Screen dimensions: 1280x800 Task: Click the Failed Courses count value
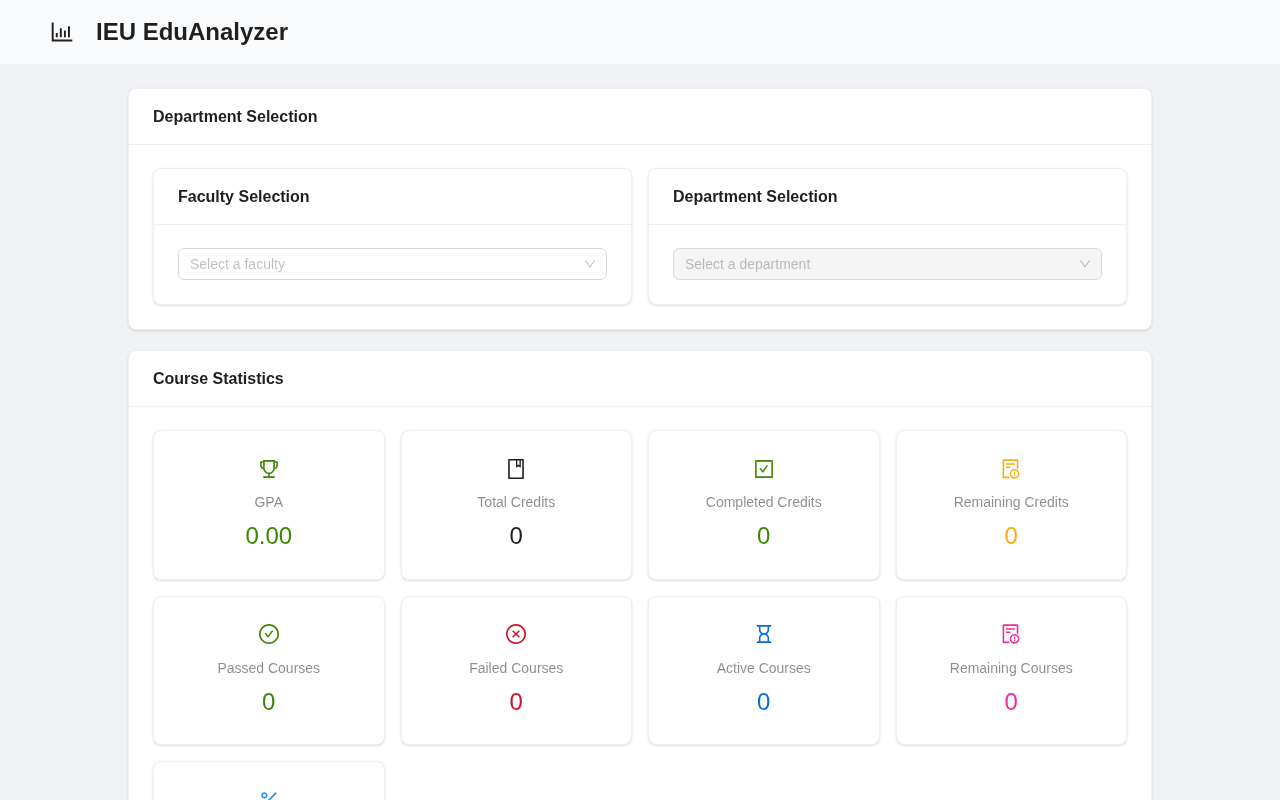(x=516, y=702)
